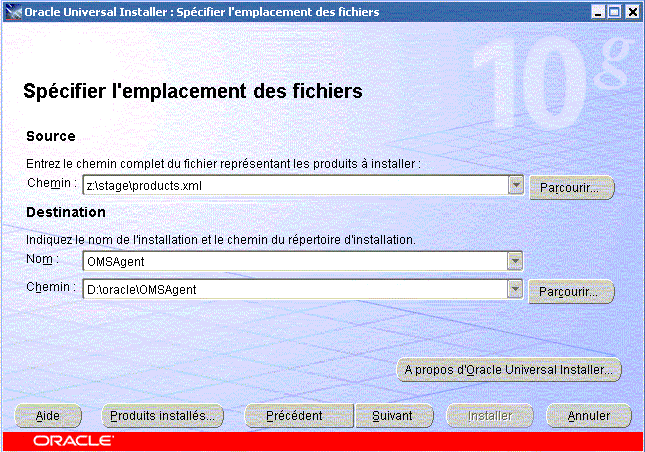Image resolution: width=645 pixels, height=452 pixels.
Task: Browse for source file with Parcourir
Action: 570,187
